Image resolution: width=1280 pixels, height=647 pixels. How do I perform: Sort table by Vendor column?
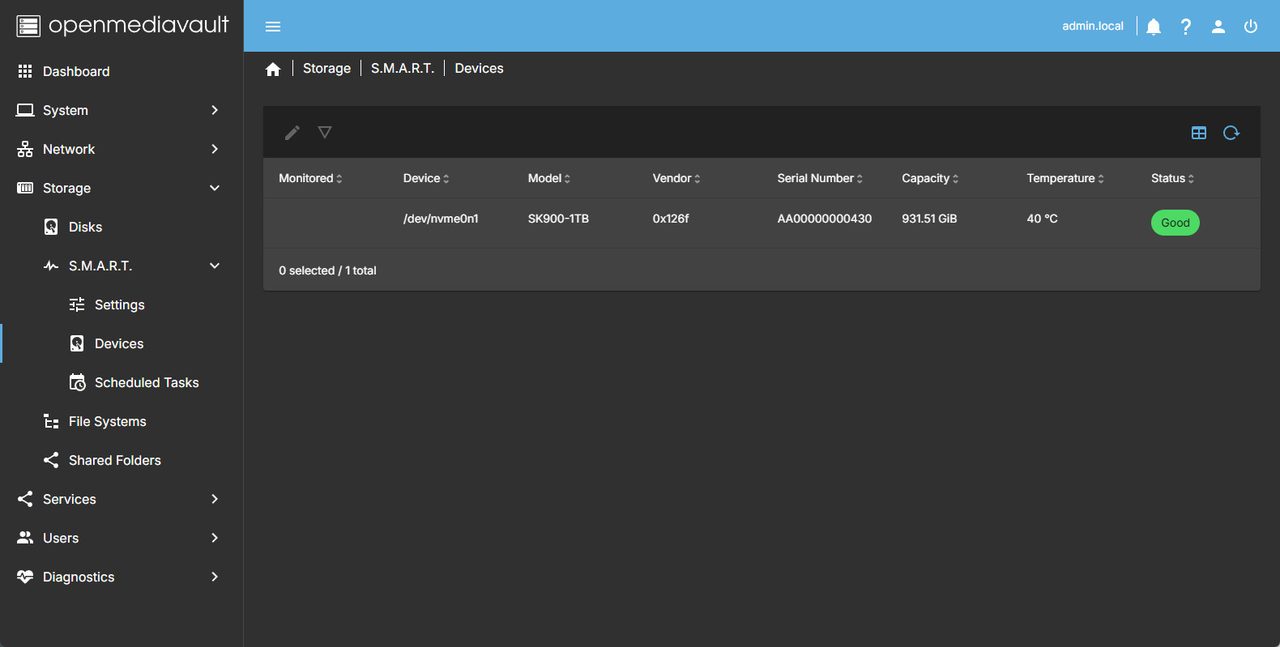click(677, 178)
